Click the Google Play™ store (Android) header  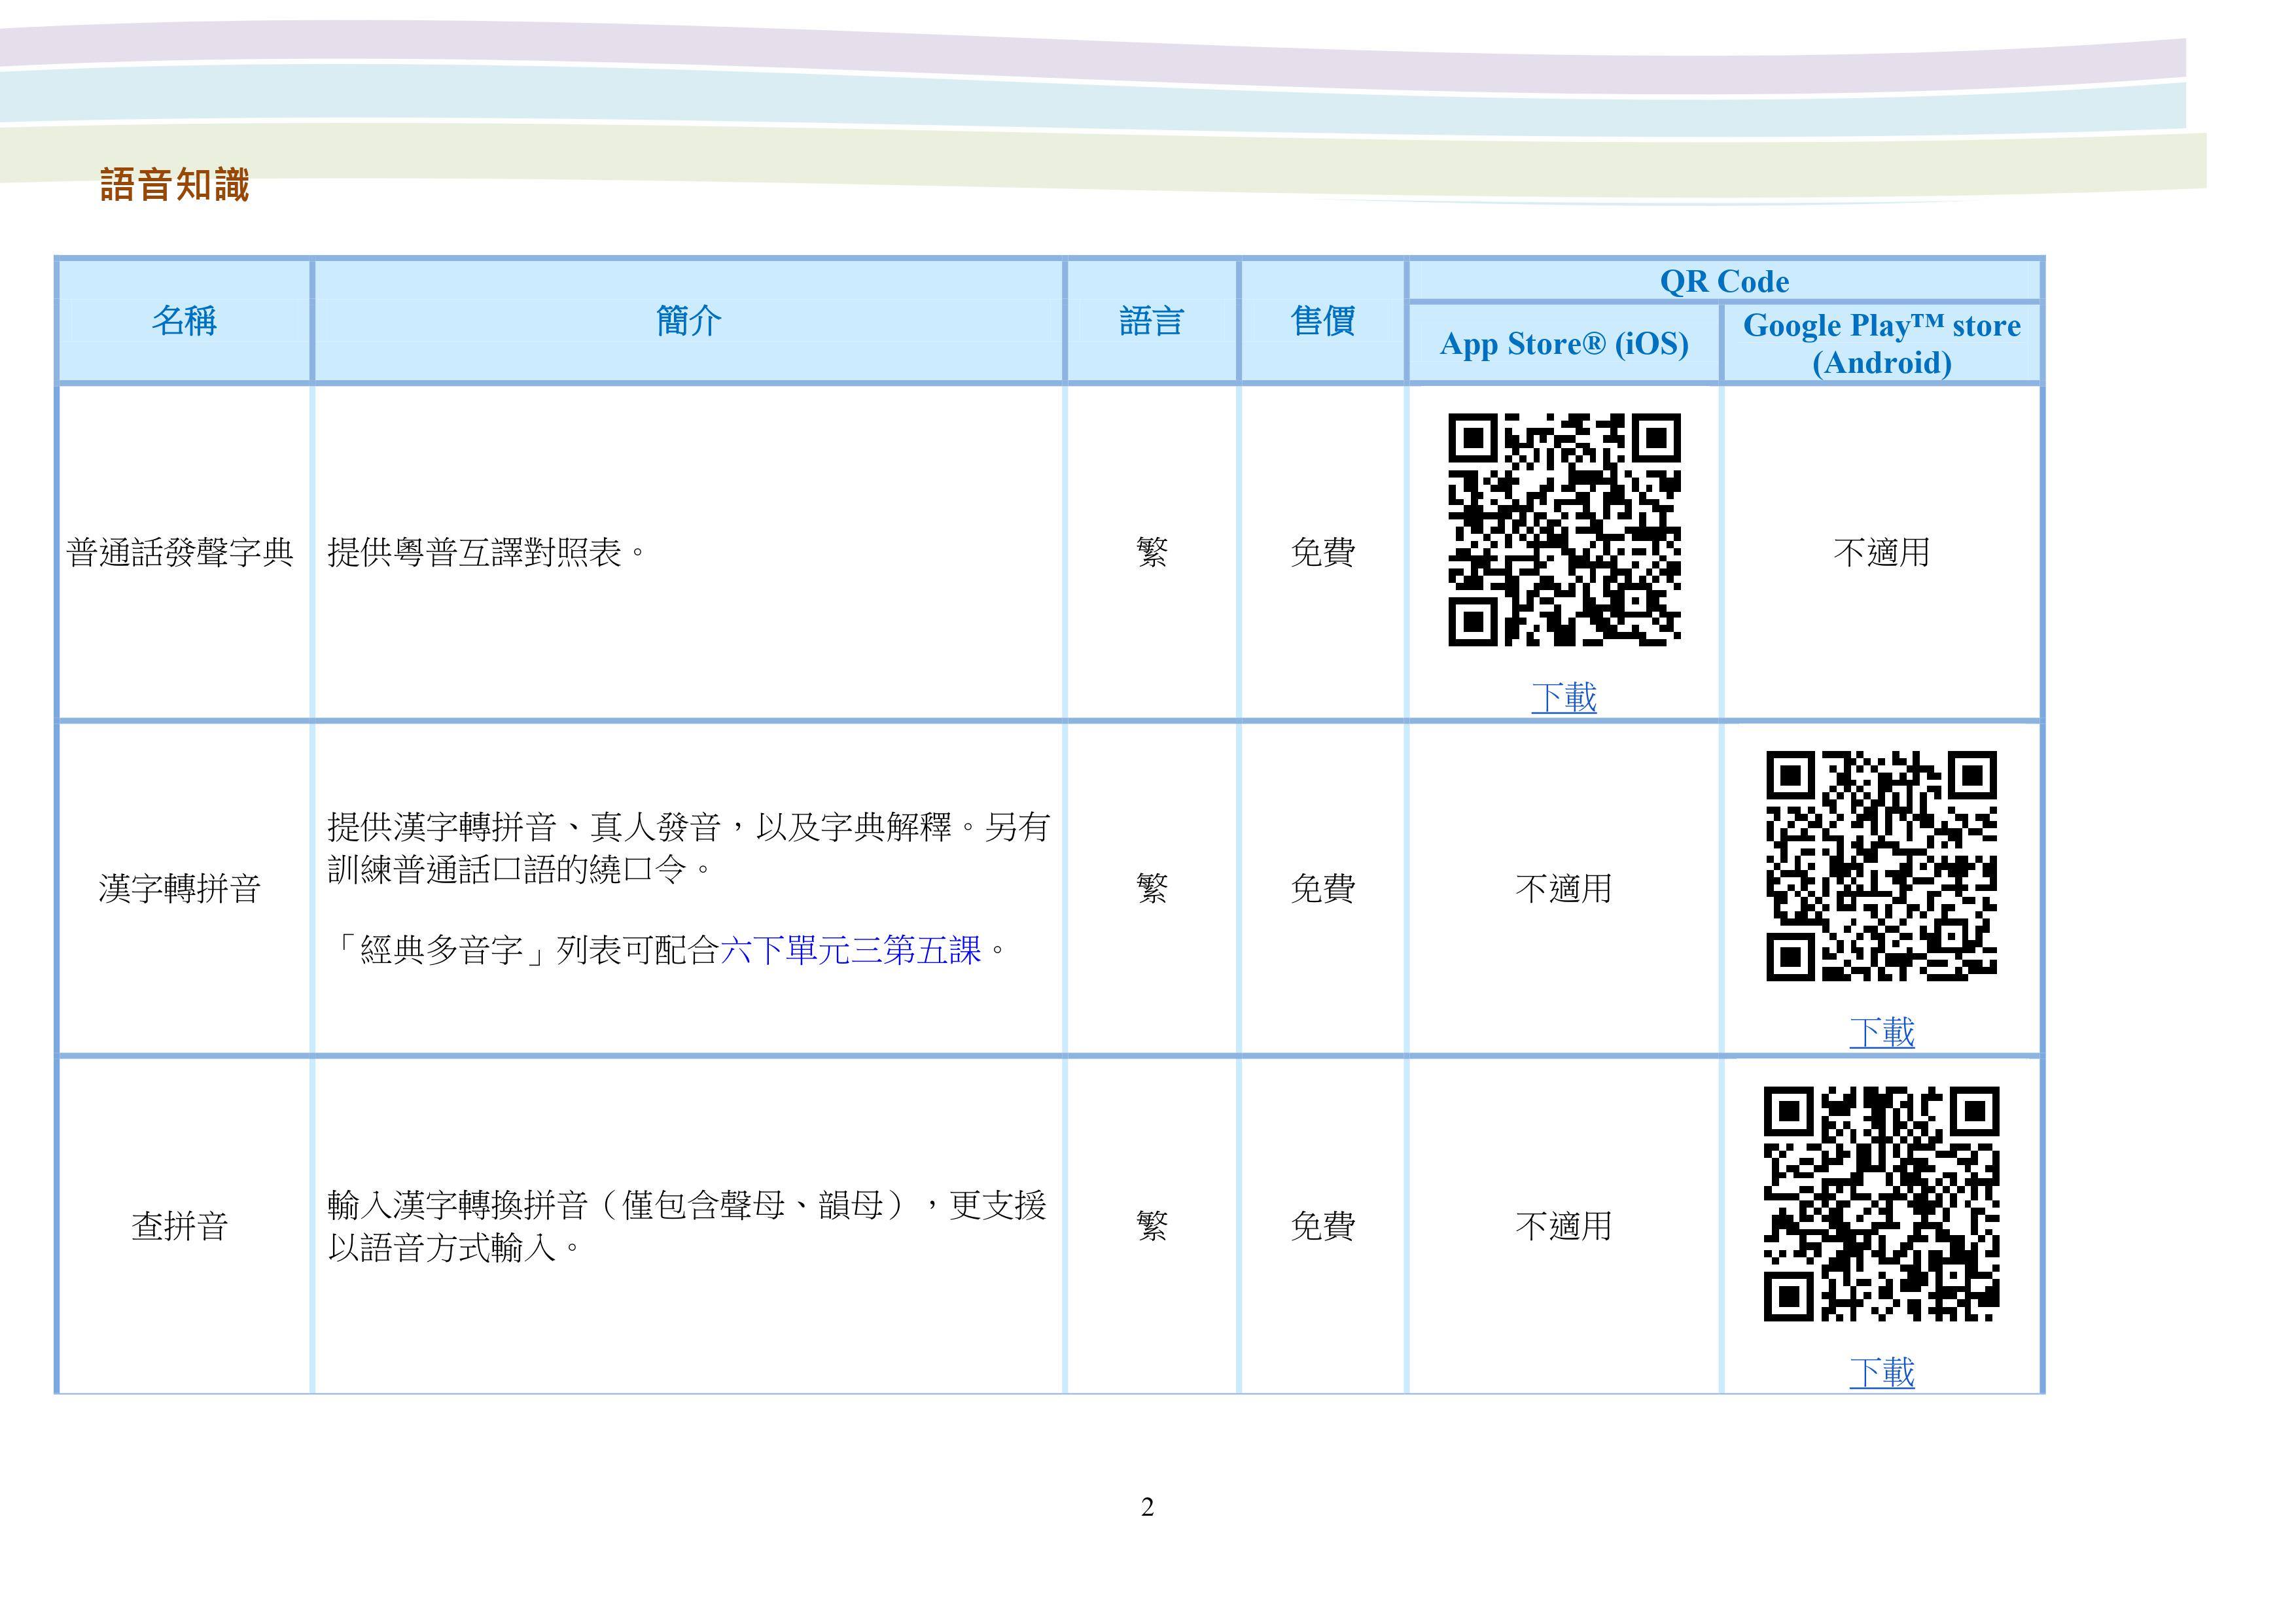click(1881, 343)
